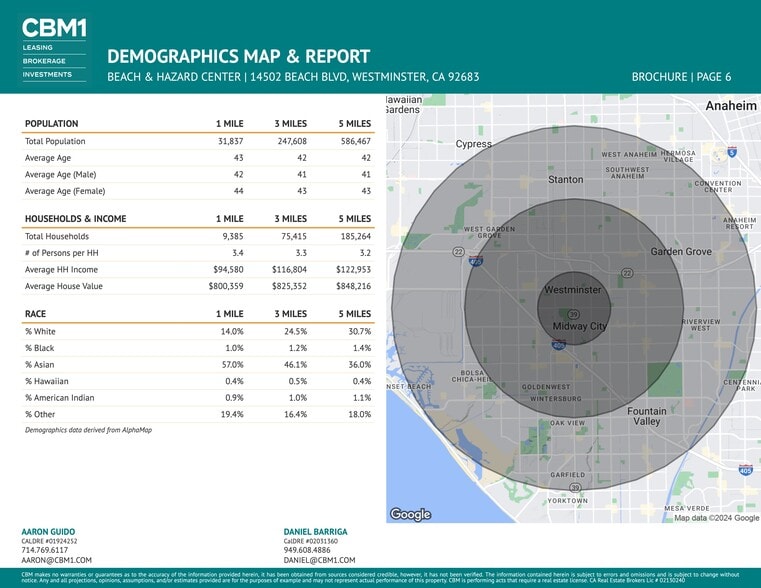
Task: Click the I-405 shield below Midway City
Action: point(559,345)
